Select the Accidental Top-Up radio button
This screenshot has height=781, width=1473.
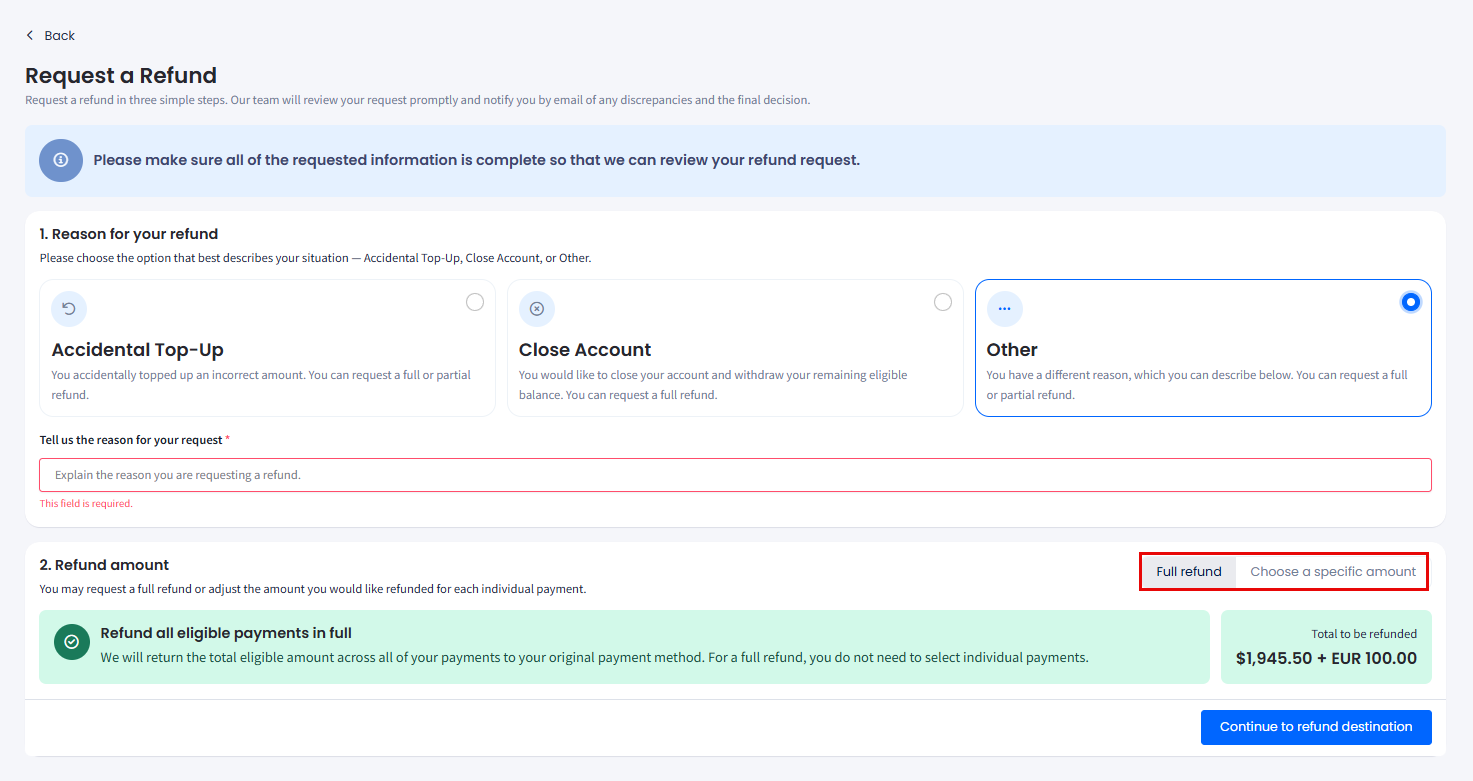475,302
